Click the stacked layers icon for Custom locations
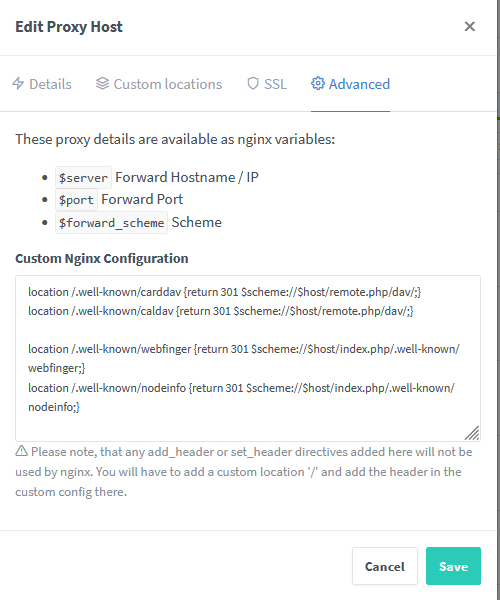The width and height of the screenshot is (500, 600). (102, 83)
